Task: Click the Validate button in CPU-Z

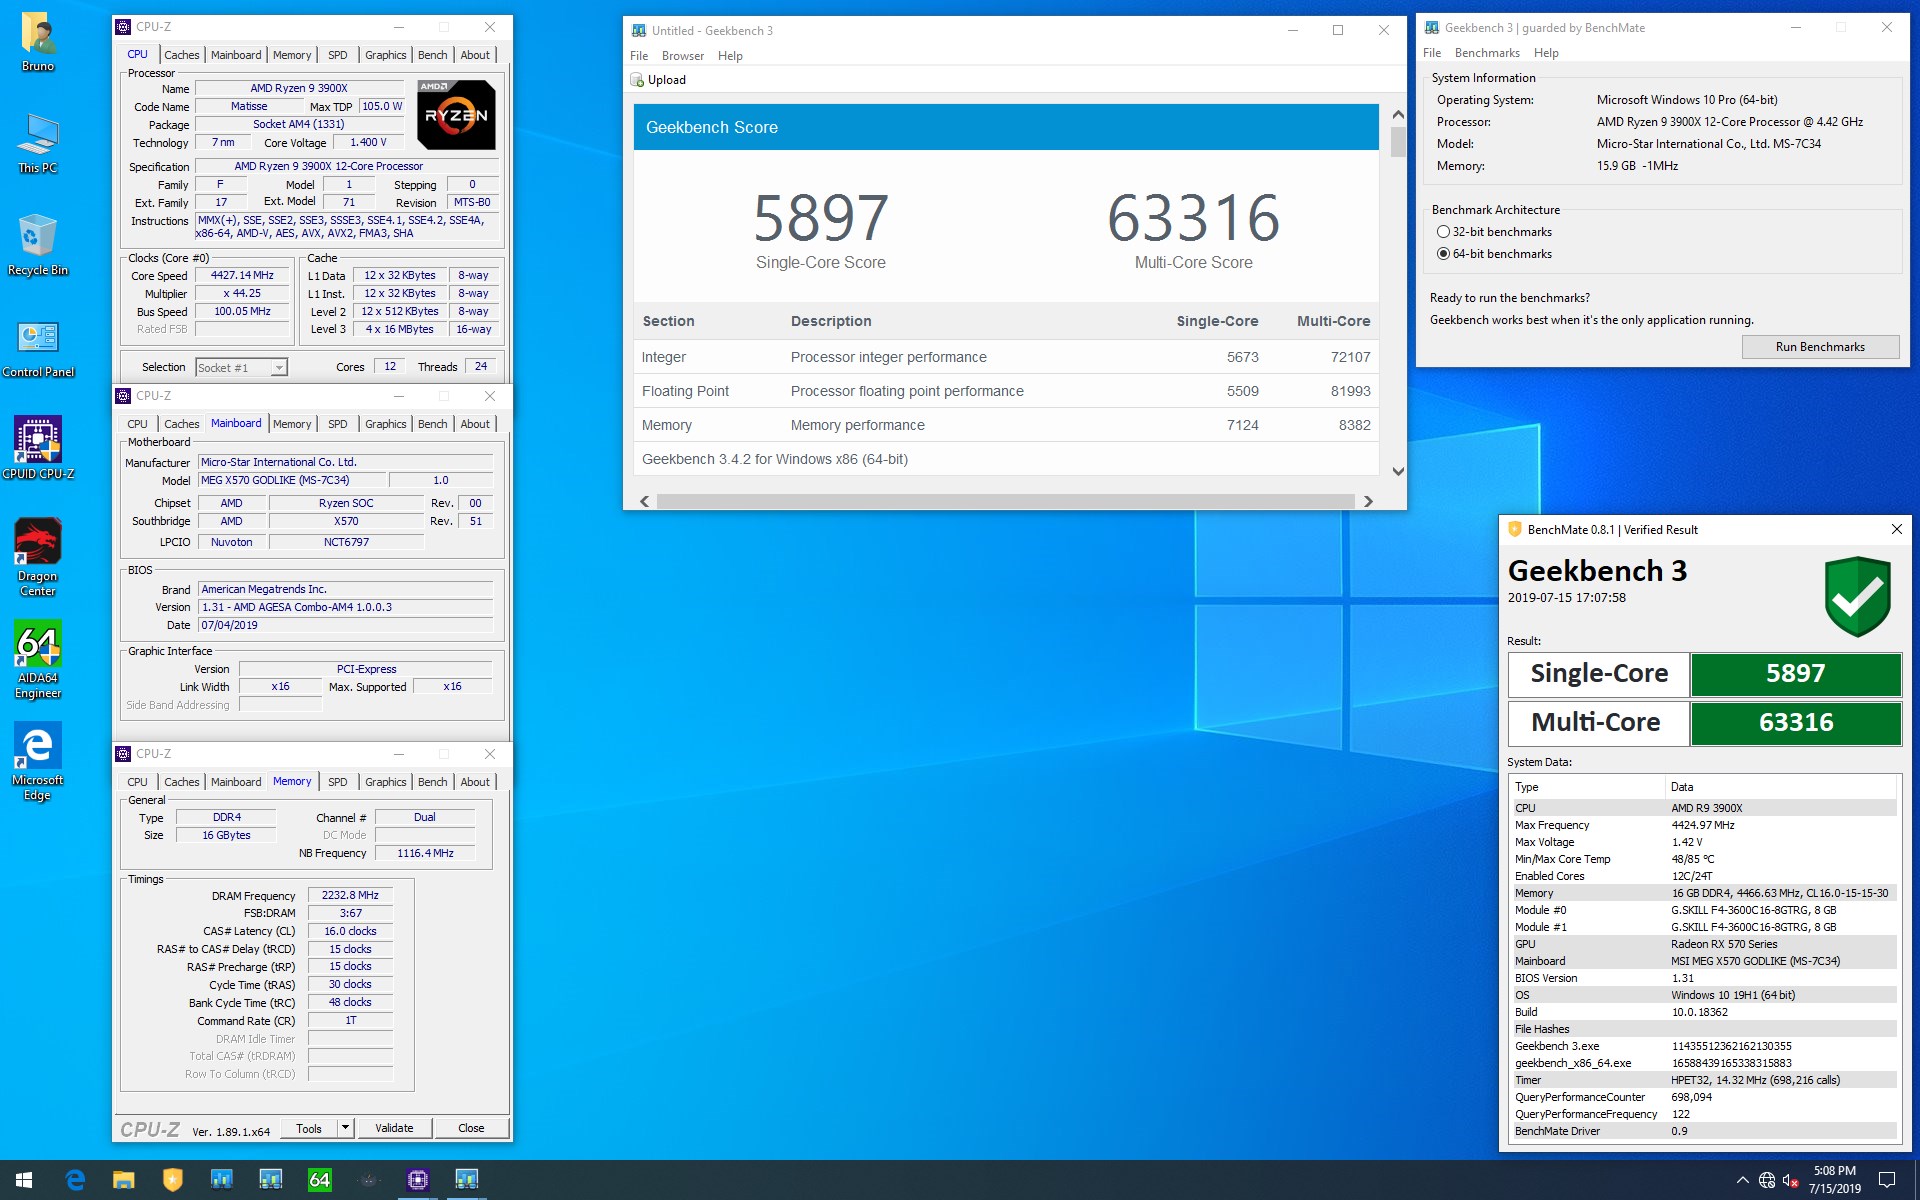Action: (394, 1128)
